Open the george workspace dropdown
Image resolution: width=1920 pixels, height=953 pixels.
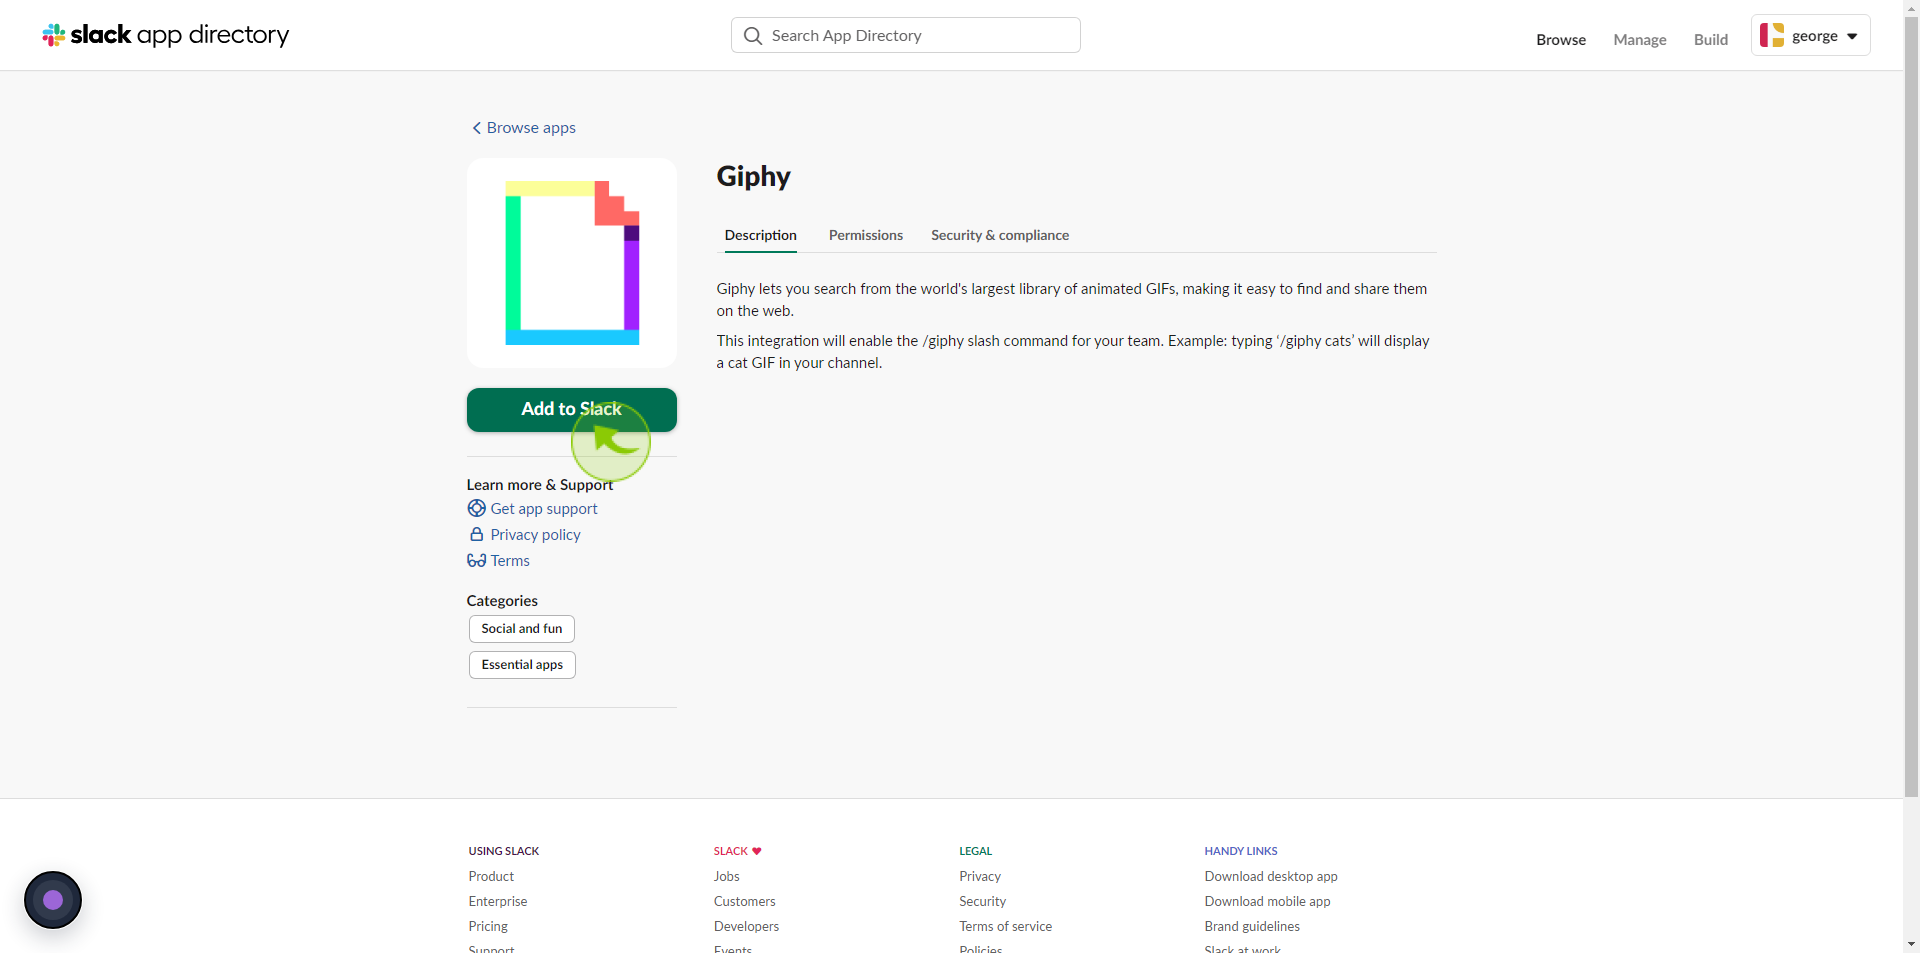pyautogui.click(x=1810, y=35)
